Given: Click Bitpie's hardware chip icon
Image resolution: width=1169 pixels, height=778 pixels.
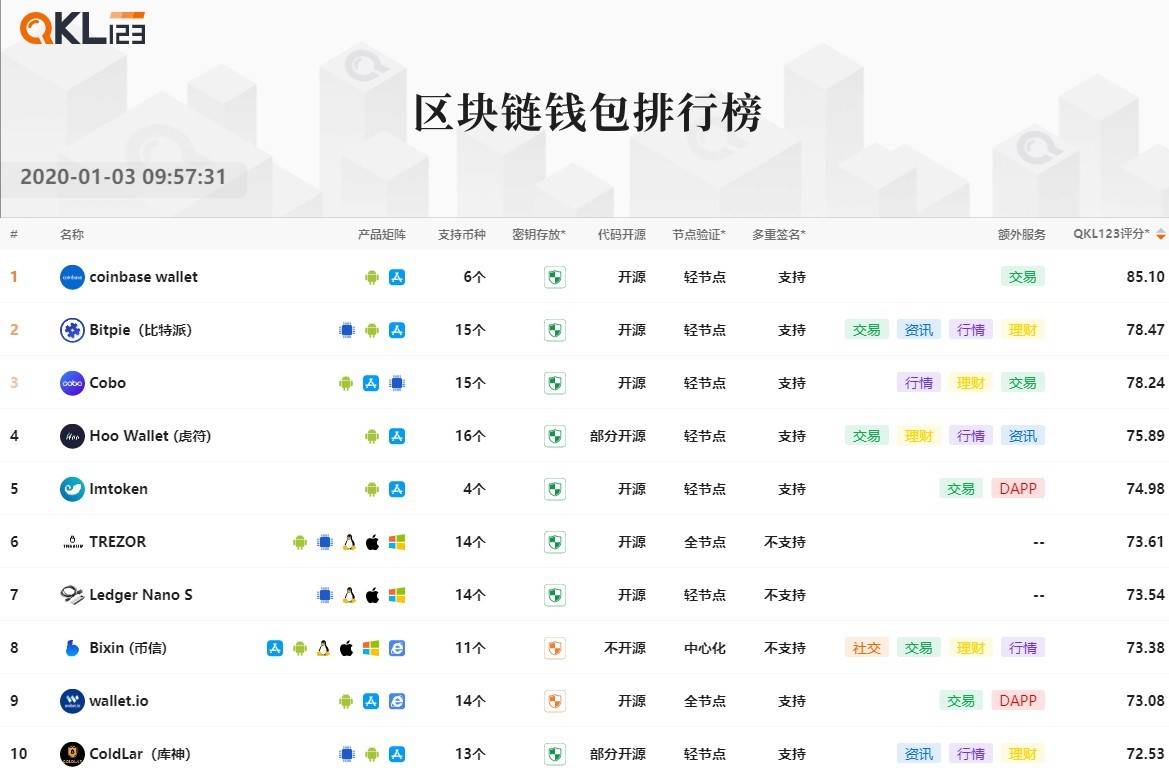Looking at the screenshot, I should coord(347,330).
